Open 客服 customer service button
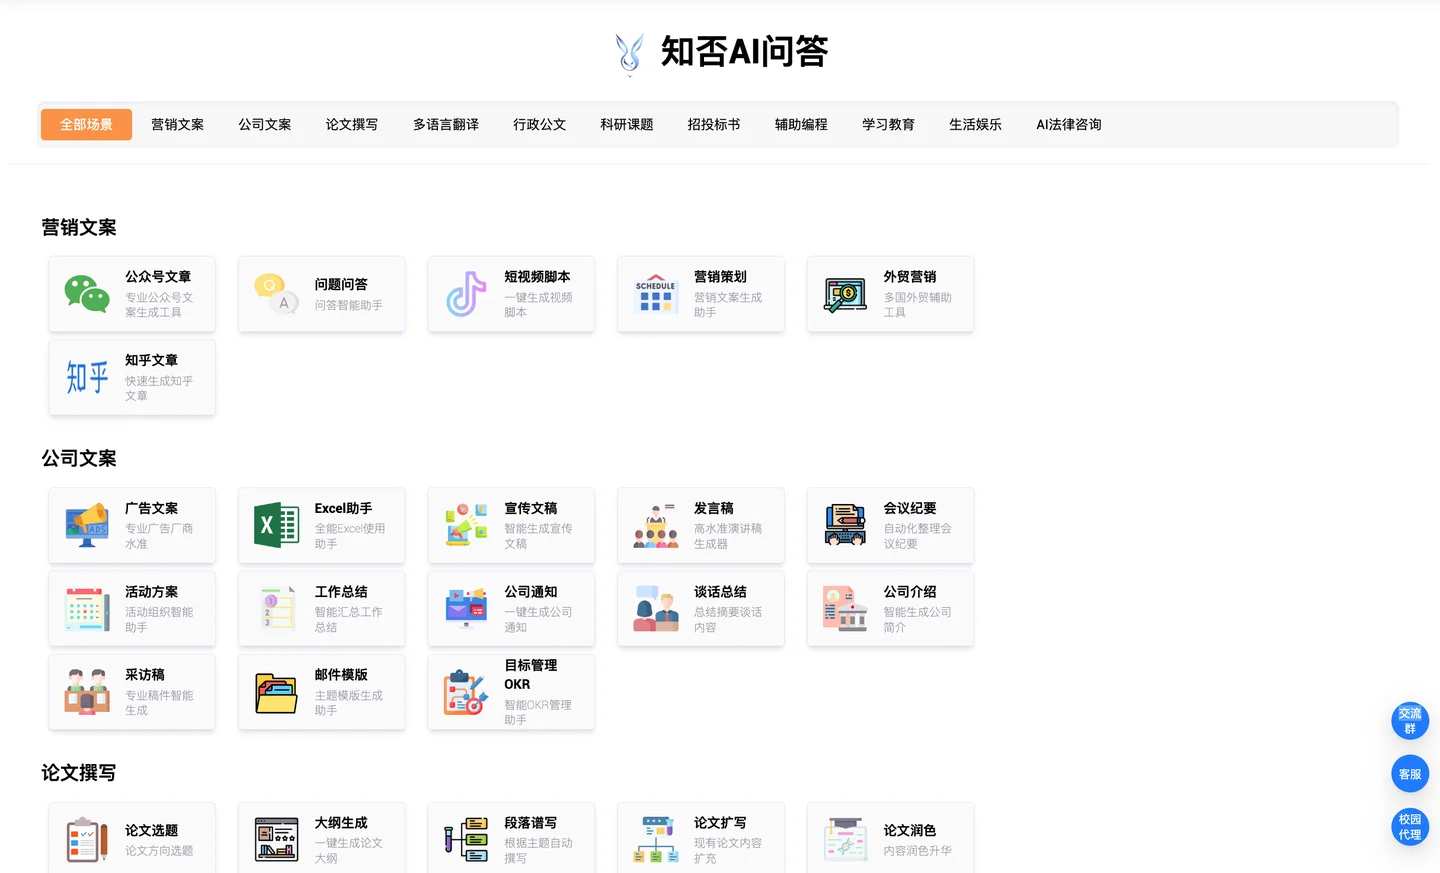Screen dimensions: 1440x873 [1410, 774]
